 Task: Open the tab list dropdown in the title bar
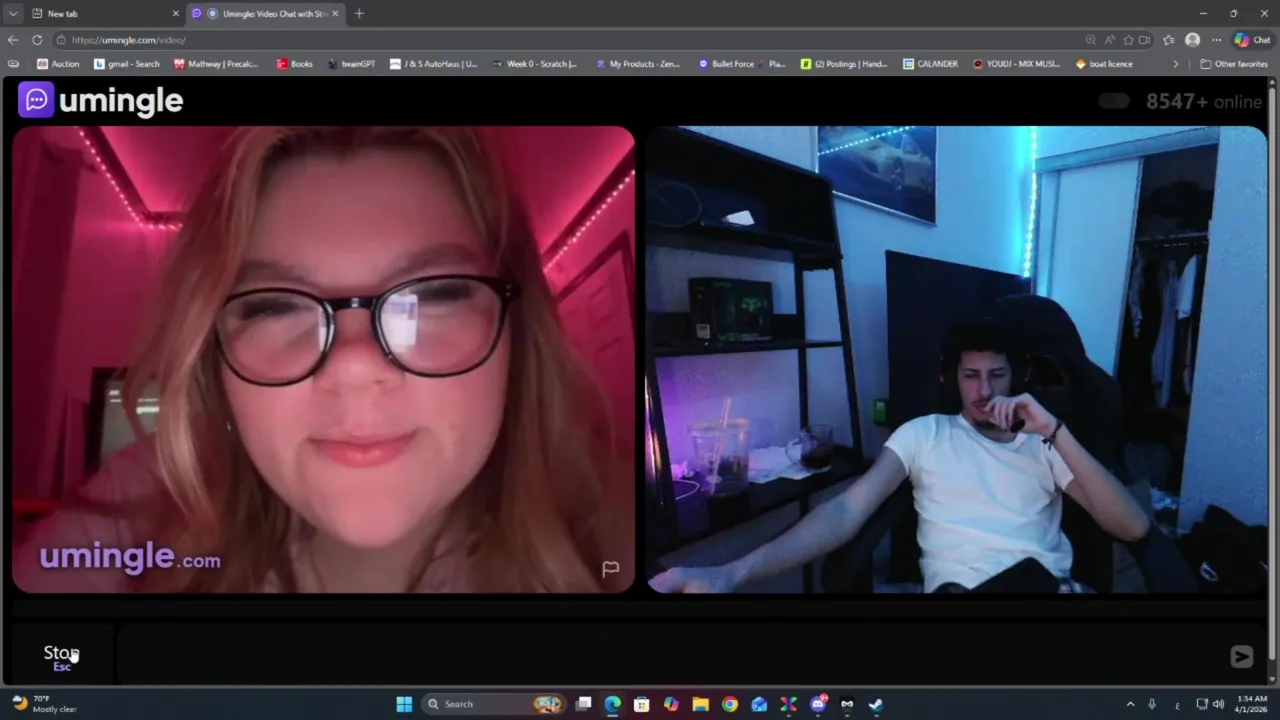13,13
